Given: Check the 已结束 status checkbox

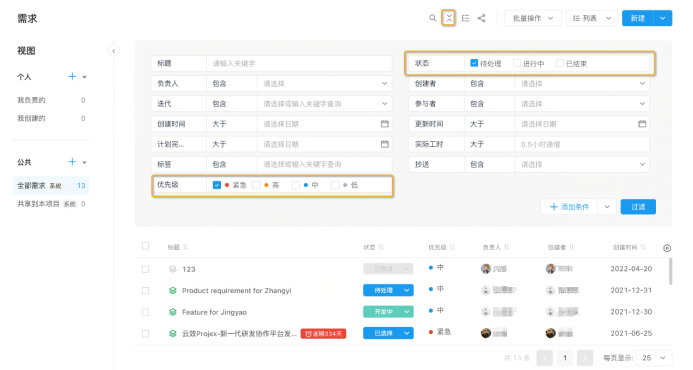Looking at the screenshot, I should pos(560,63).
